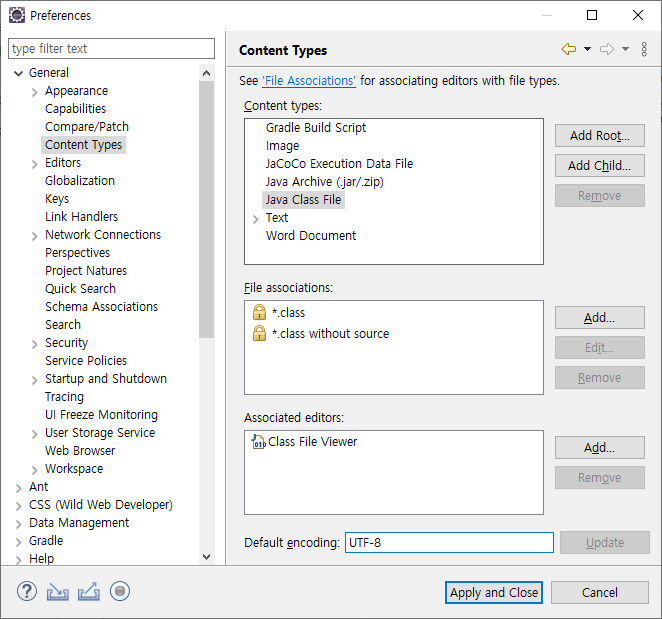Select Java Archive (.jar/.zip) type
This screenshot has width=662, height=619.
[325, 182]
